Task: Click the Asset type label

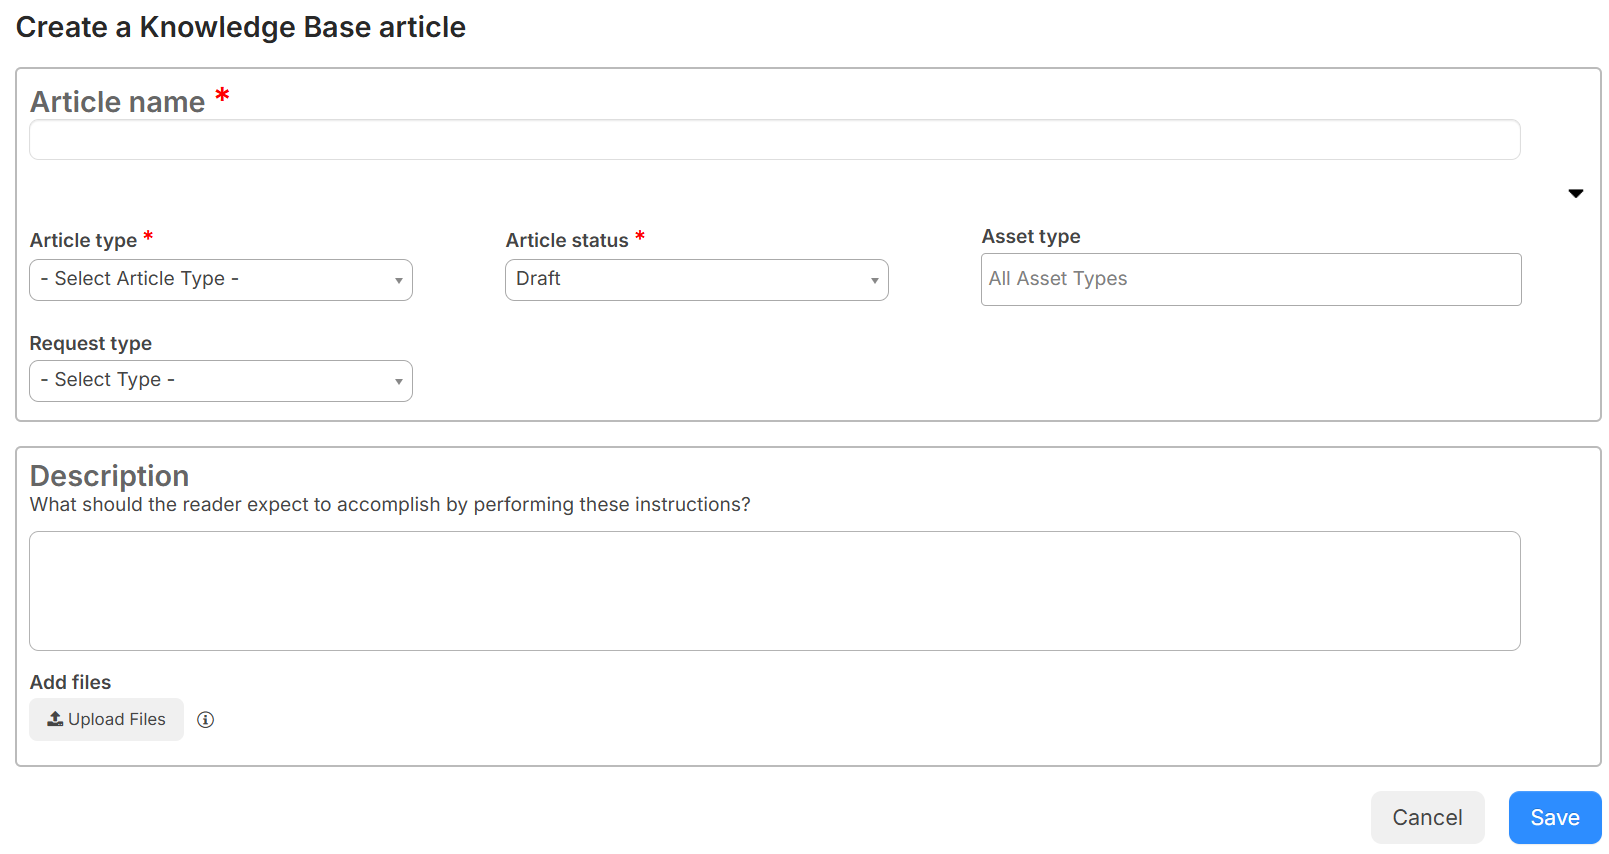Action: click(x=1031, y=236)
